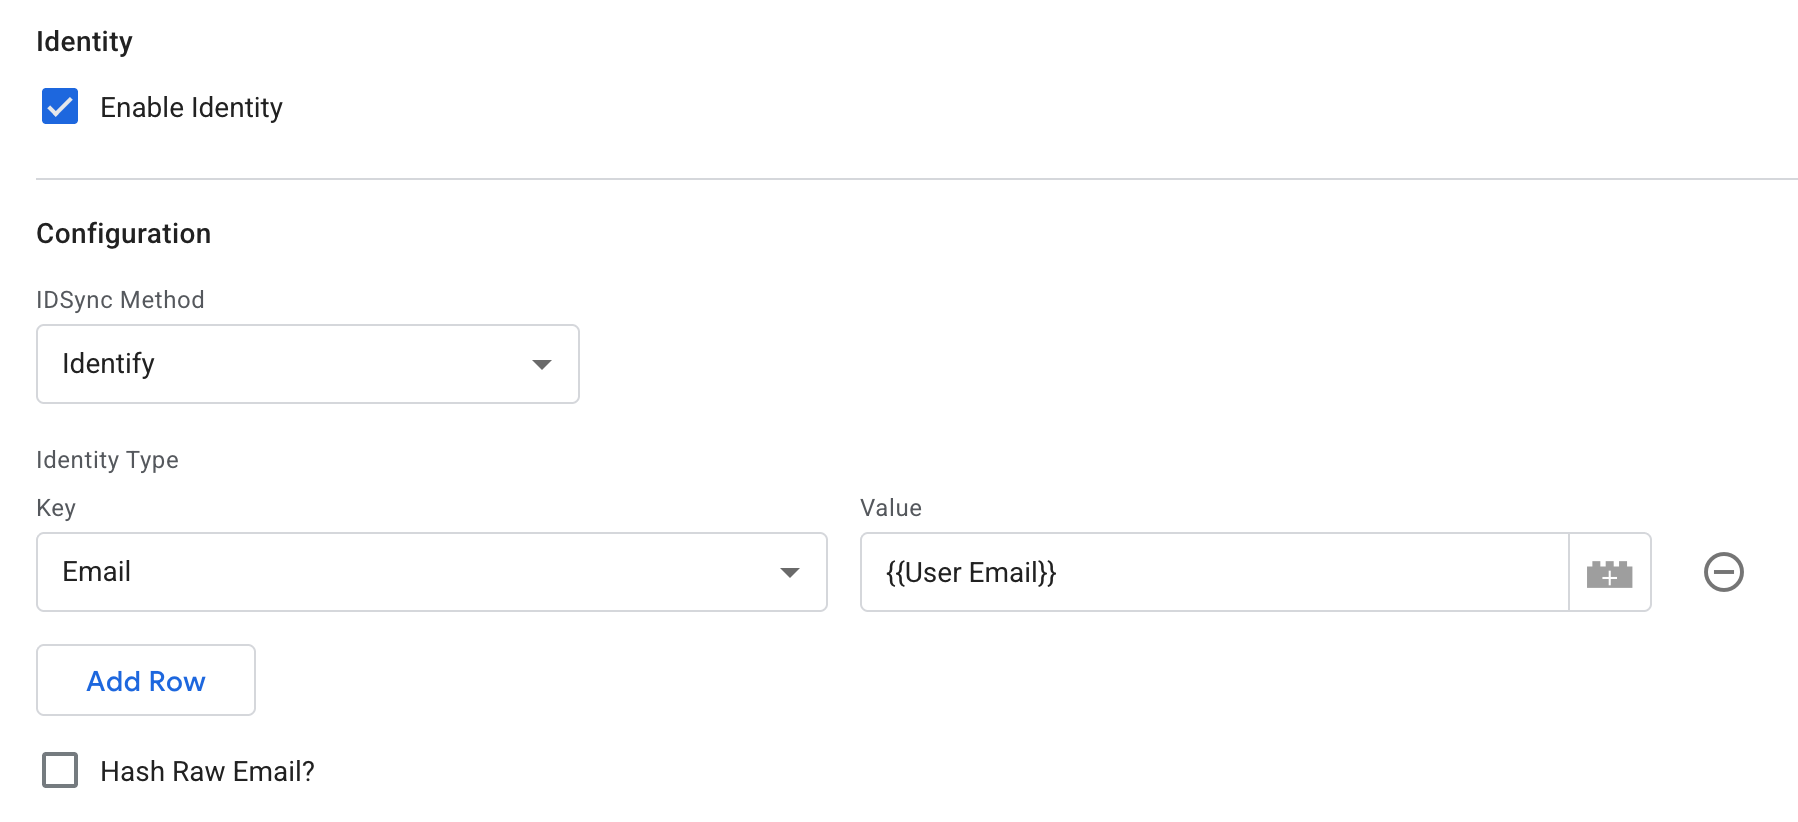Uncheck the Enable Identity checkbox
The width and height of the screenshot is (1798, 822).
tap(60, 107)
